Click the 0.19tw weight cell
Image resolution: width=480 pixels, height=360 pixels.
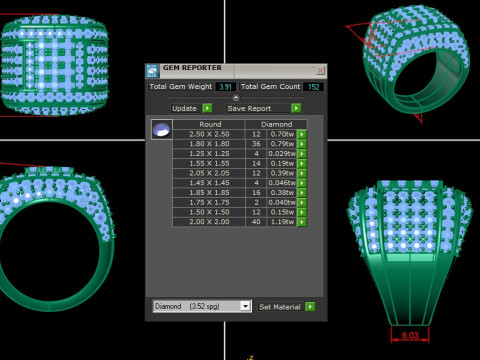coord(282,163)
